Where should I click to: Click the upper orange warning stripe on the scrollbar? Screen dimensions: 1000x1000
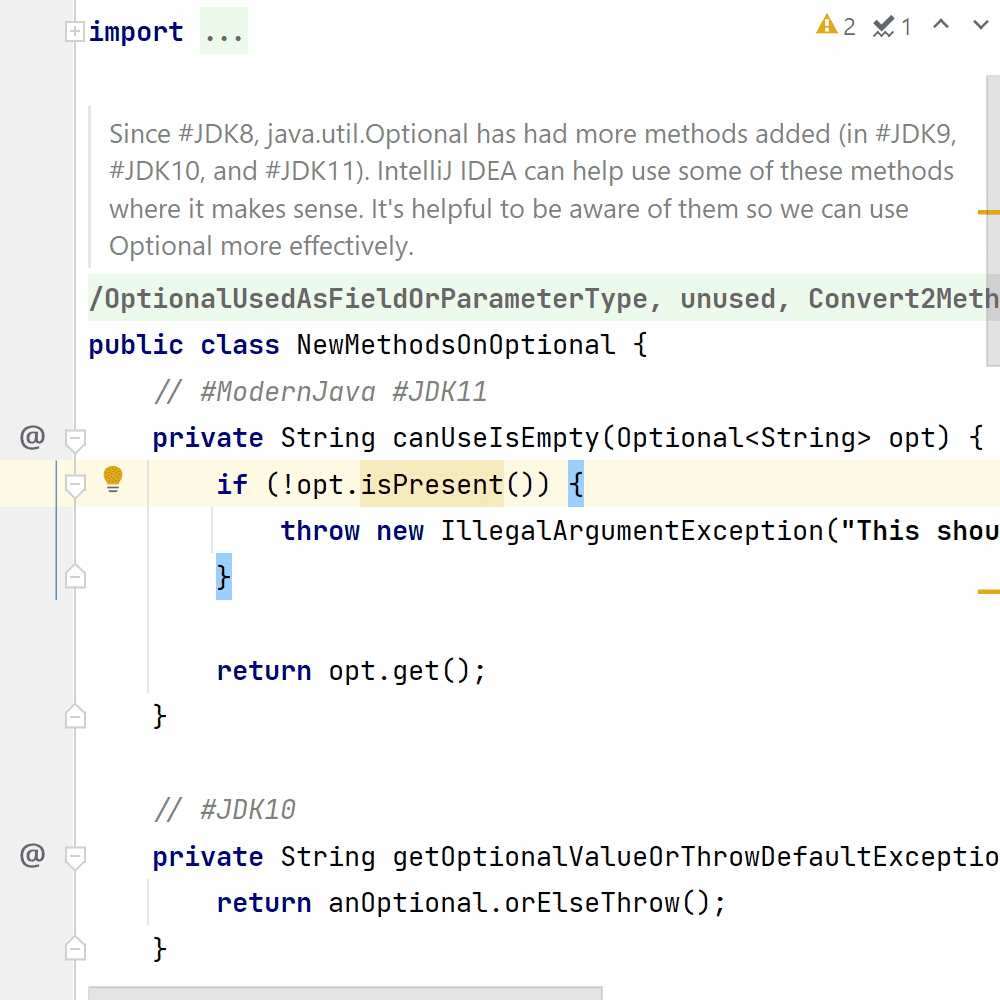(x=989, y=212)
